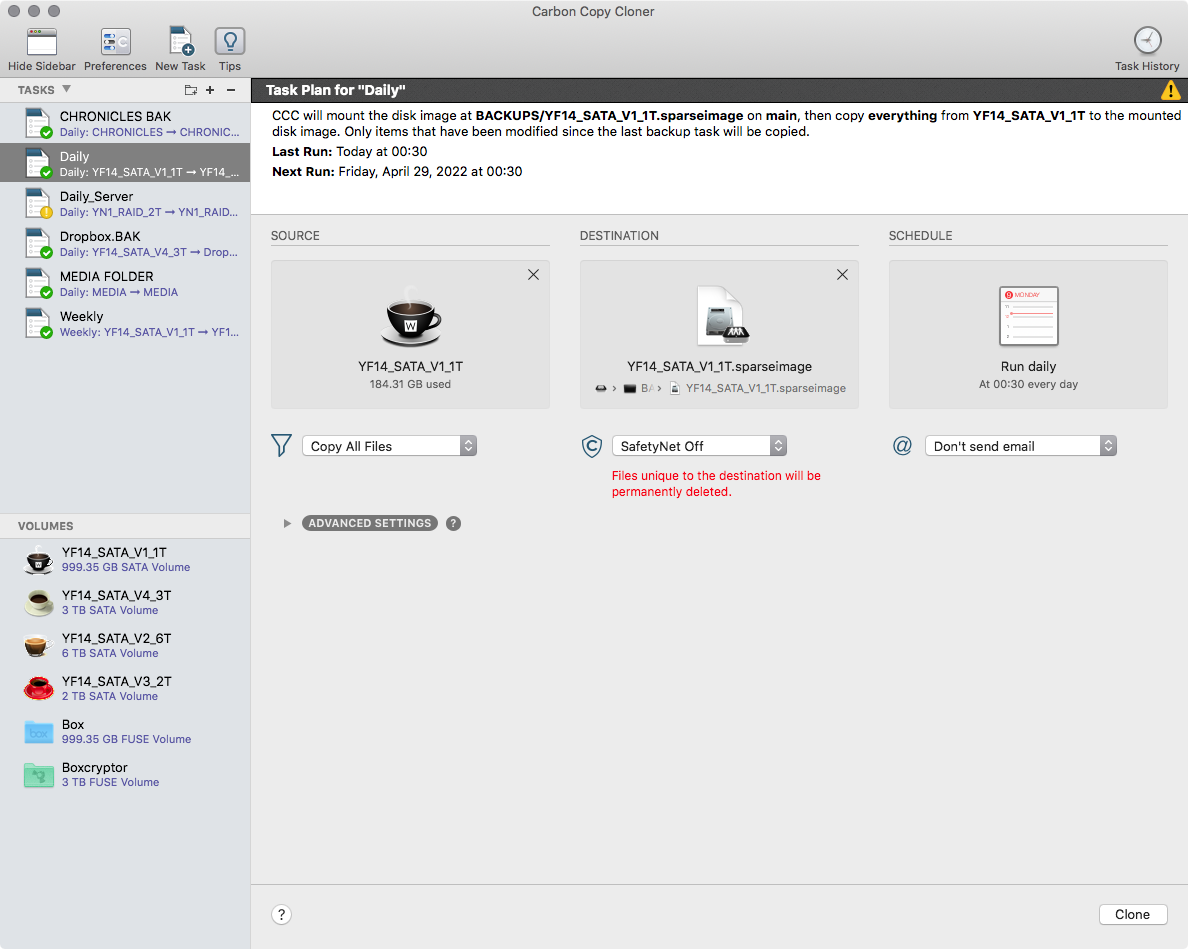Select the Daily task in sidebar
Screen dimensions: 1188x949
coord(125,163)
